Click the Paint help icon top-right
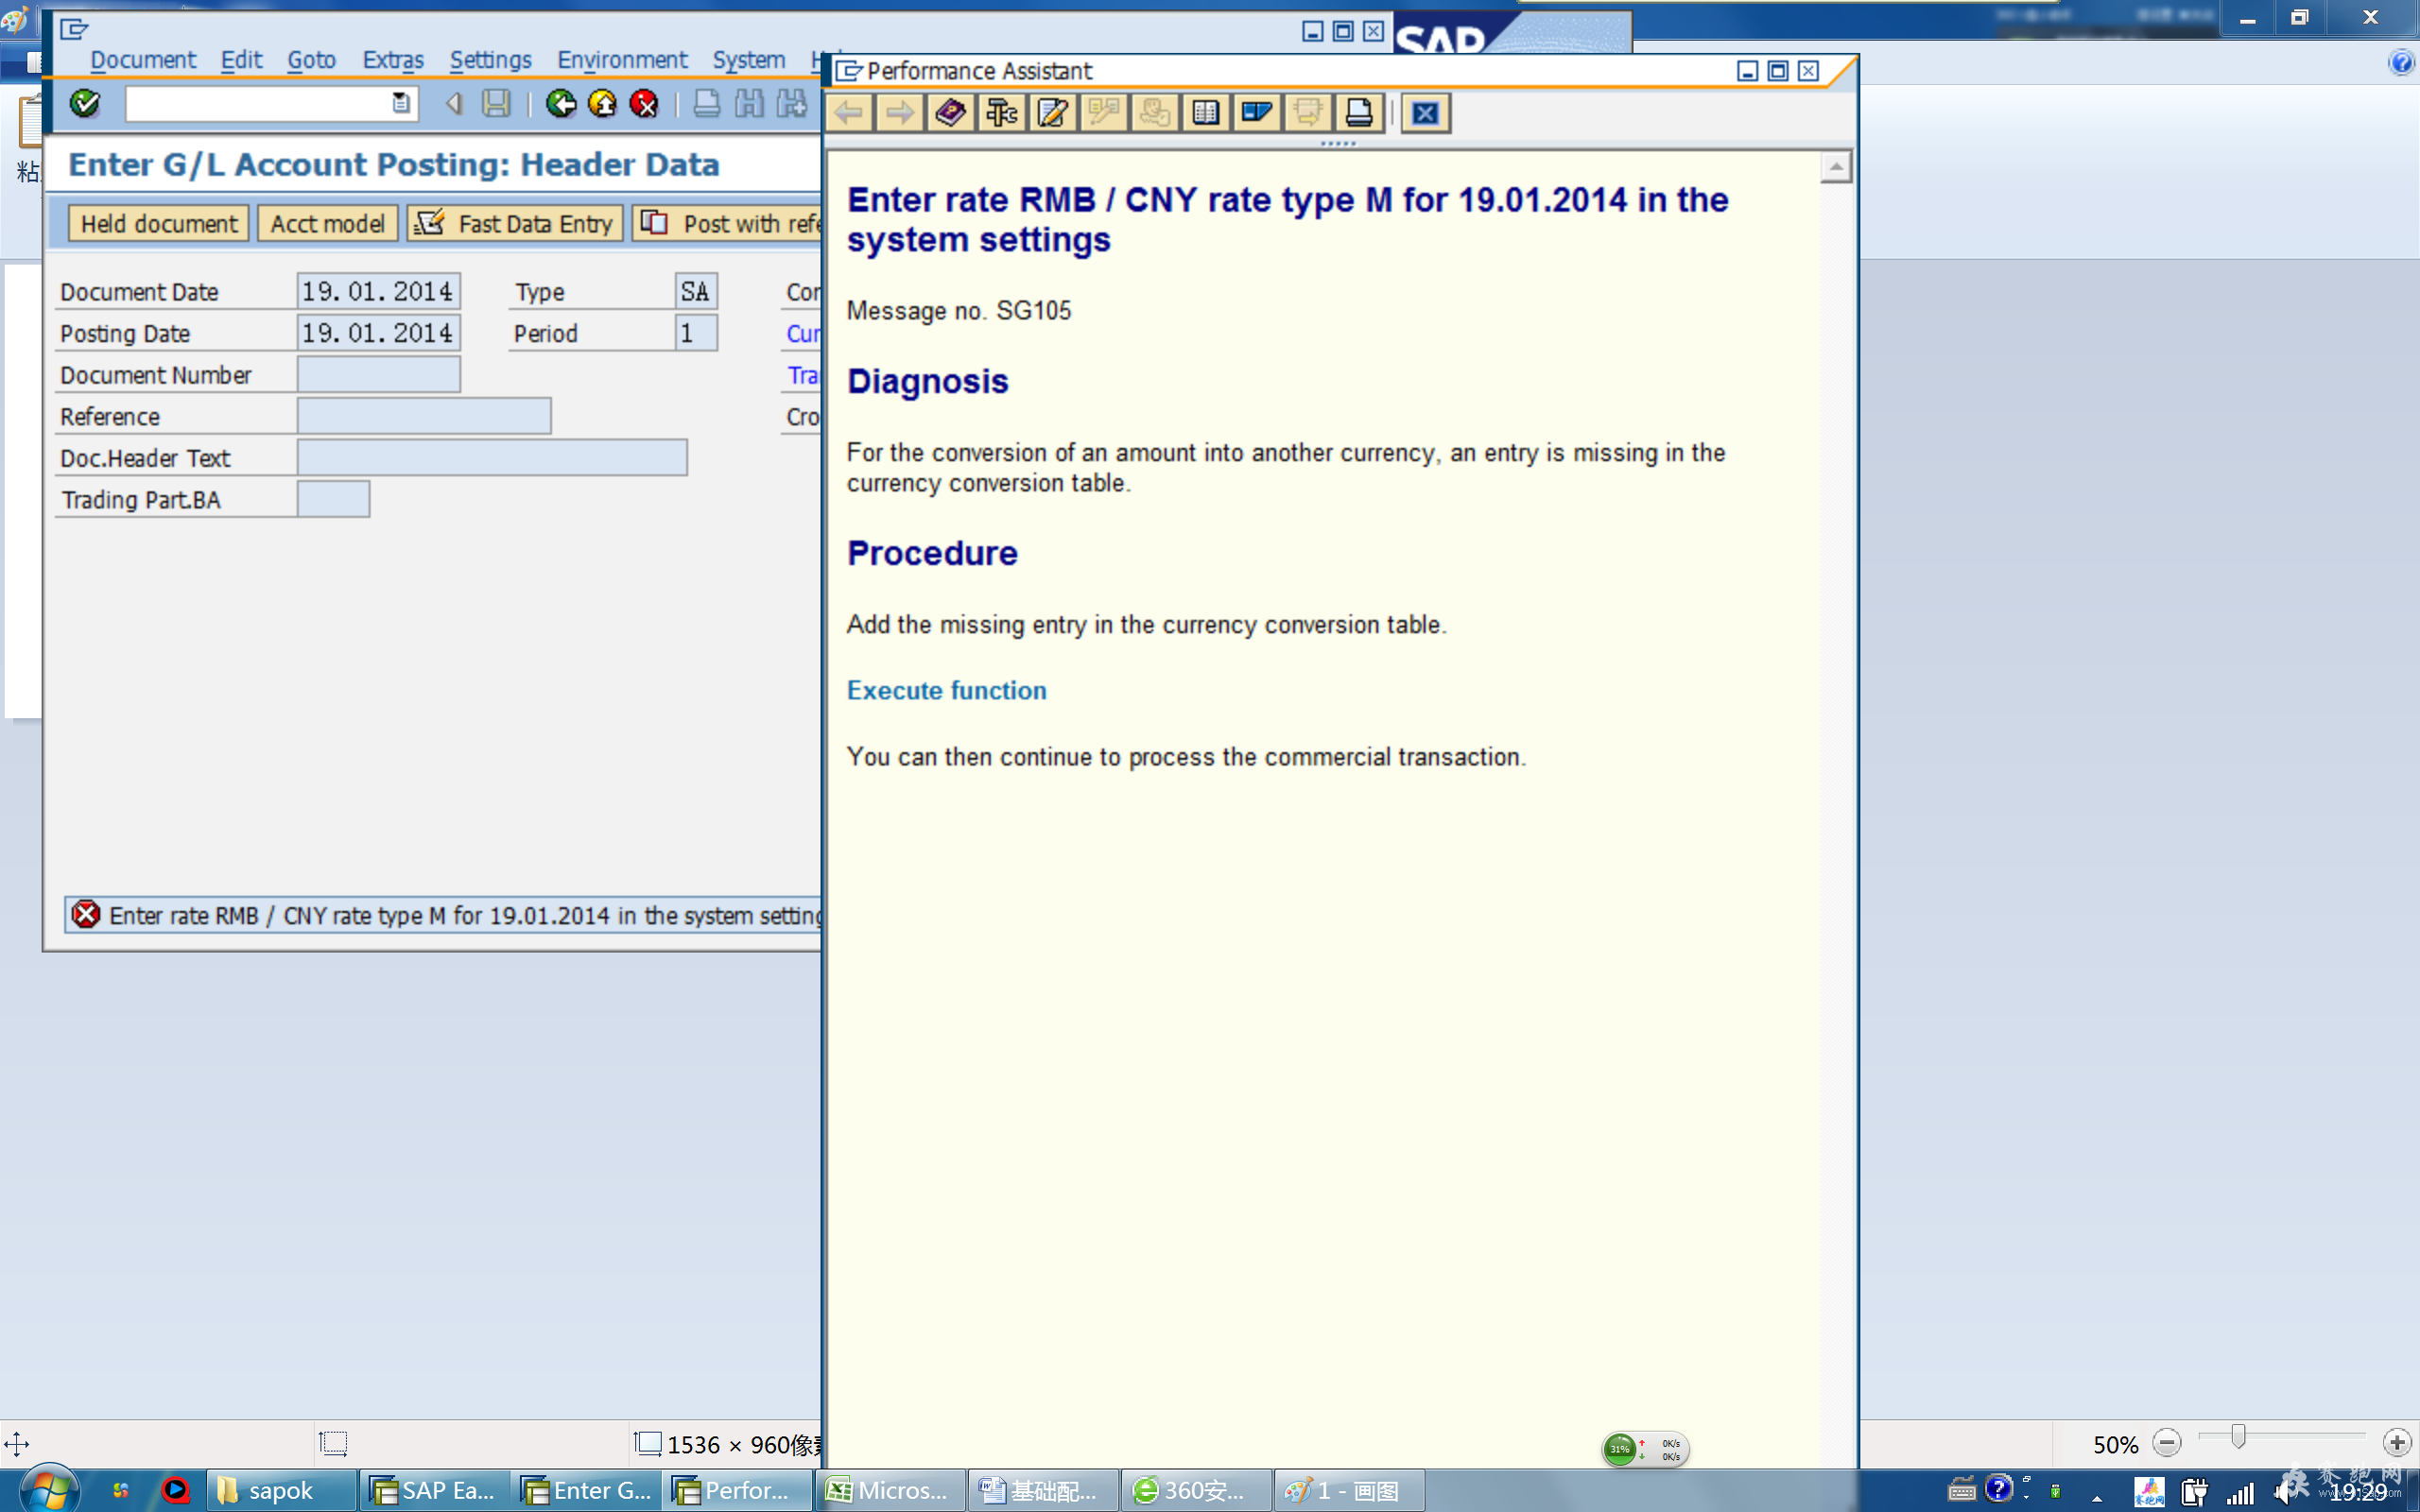The width and height of the screenshot is (2420, 1512). coord(2401,63)
